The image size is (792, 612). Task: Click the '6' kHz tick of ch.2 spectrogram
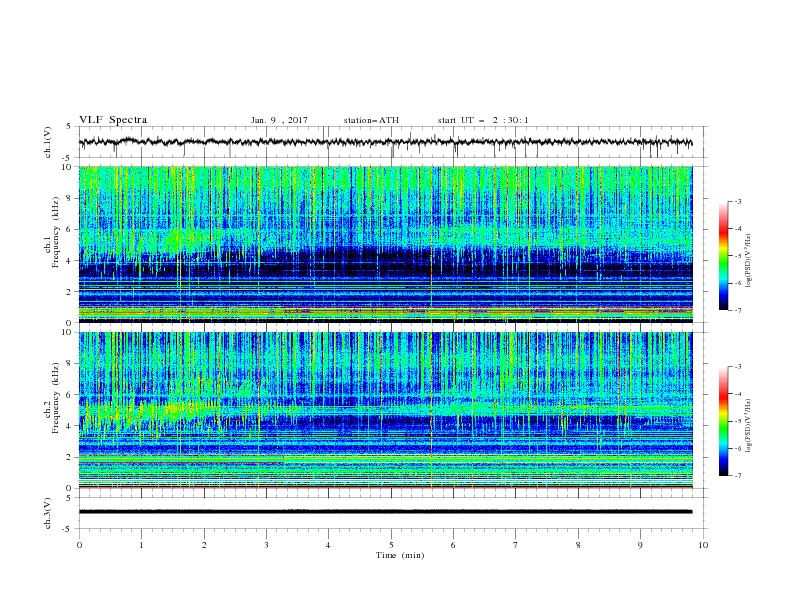70,395
